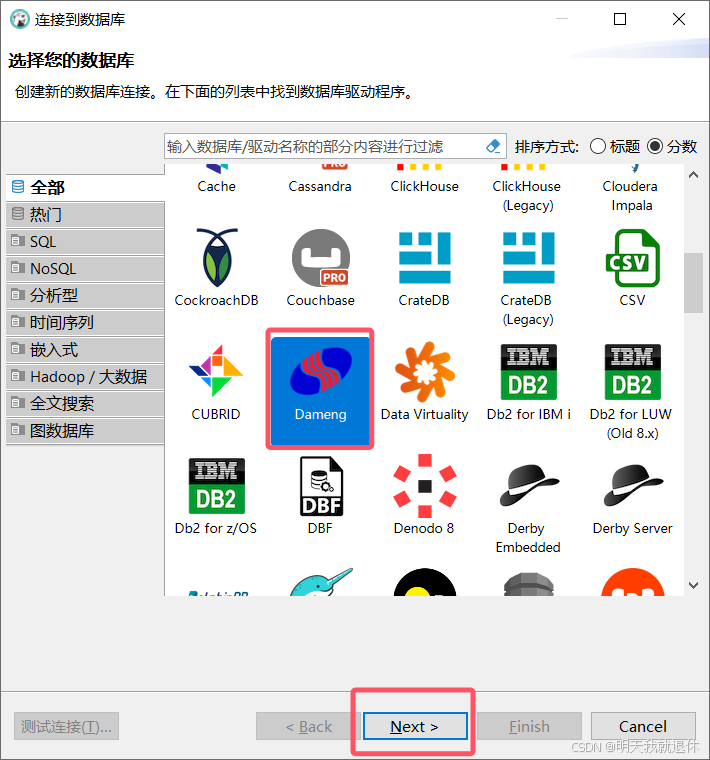Select the CockroachDB database driver
The height and width of the screenshot is (760, 710).
[x=216, y=269]
